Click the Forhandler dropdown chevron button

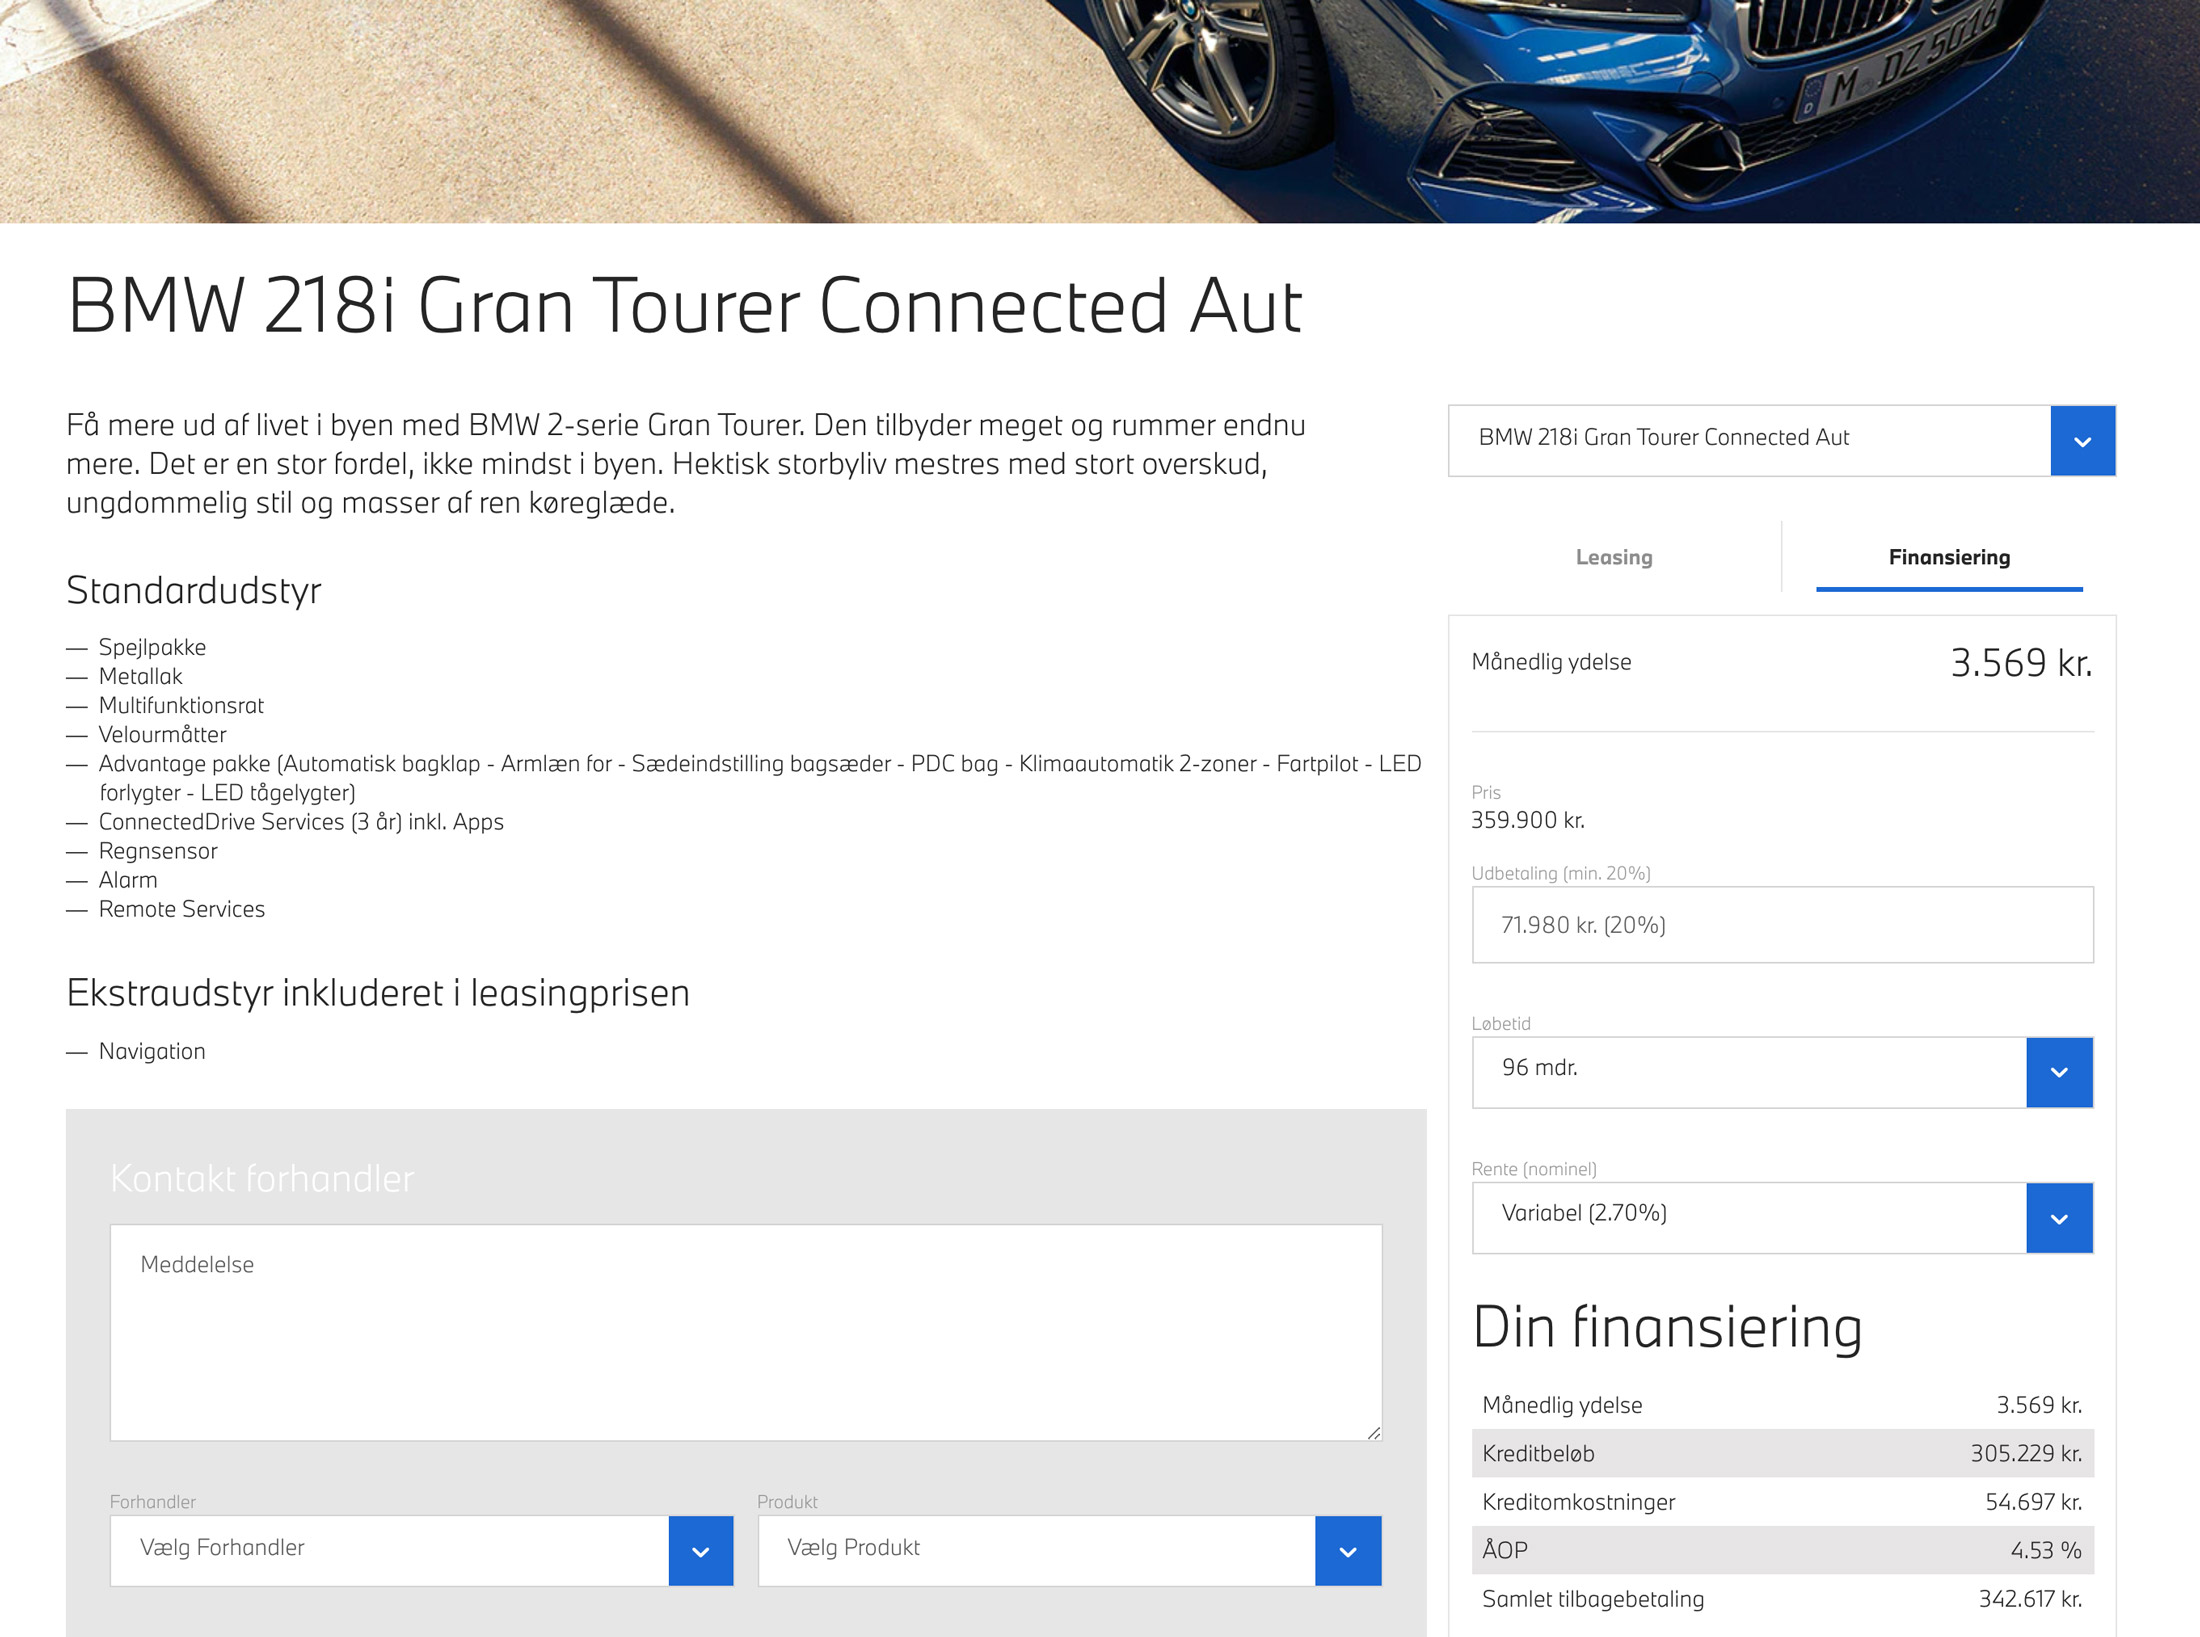pos(700,1551)
